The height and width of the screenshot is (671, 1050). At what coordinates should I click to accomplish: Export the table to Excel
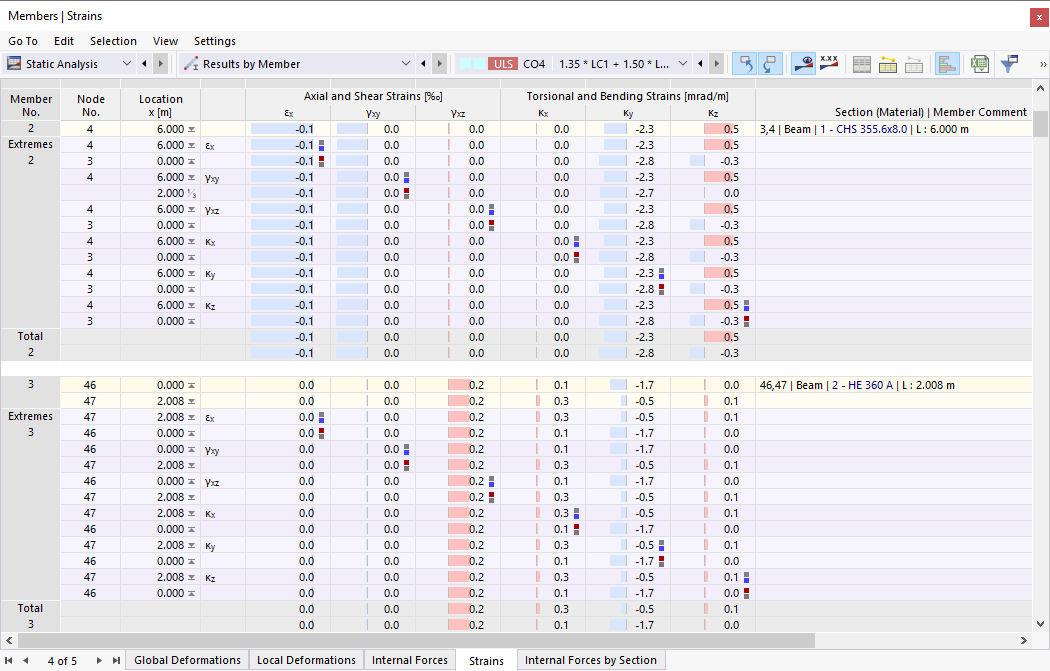981,63
